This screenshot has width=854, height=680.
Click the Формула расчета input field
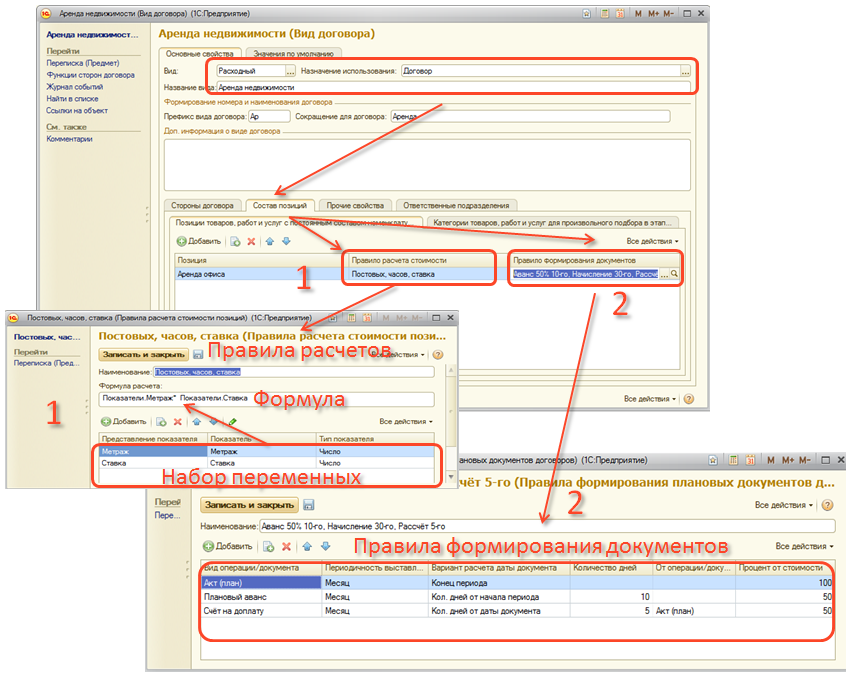pos(265,399)
